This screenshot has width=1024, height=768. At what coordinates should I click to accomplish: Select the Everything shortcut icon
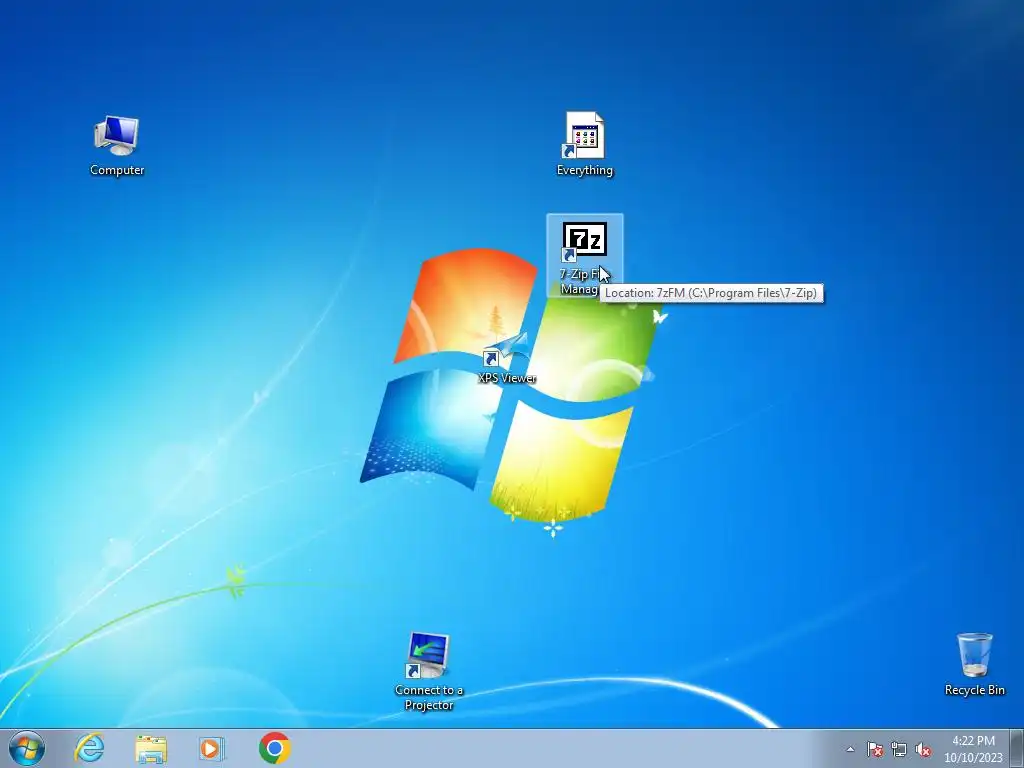584,144
